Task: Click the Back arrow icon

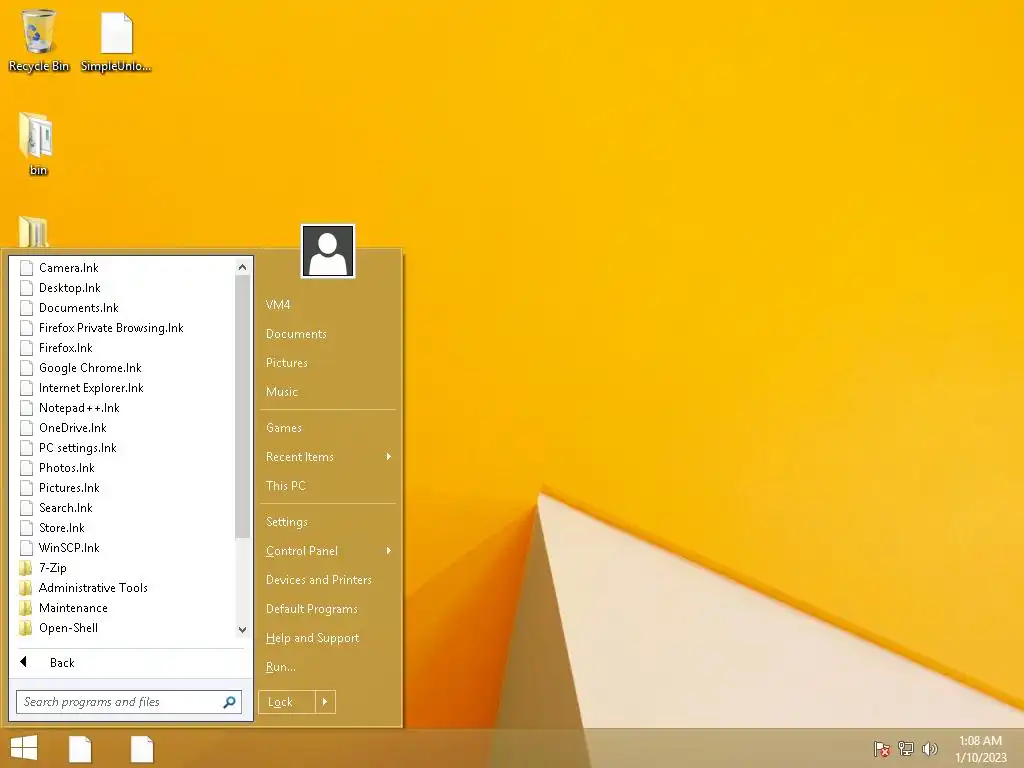Action: [24, 662]
